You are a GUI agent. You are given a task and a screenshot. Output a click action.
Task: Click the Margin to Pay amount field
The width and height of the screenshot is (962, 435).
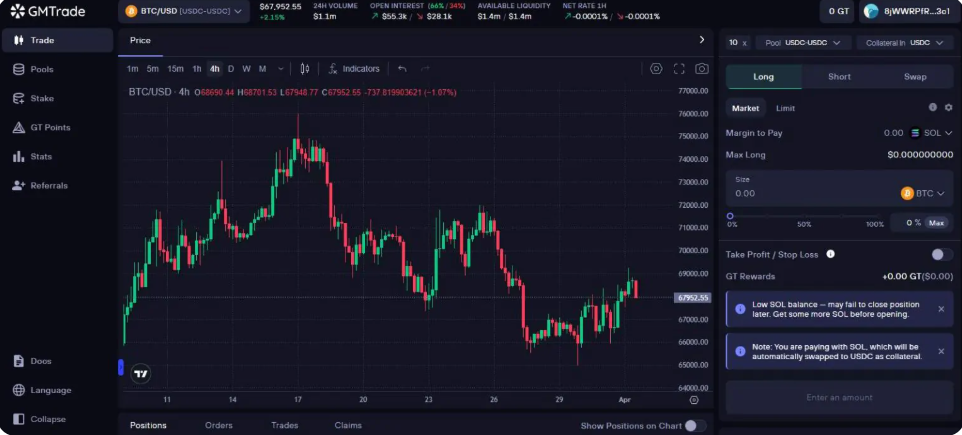point(893,133)
